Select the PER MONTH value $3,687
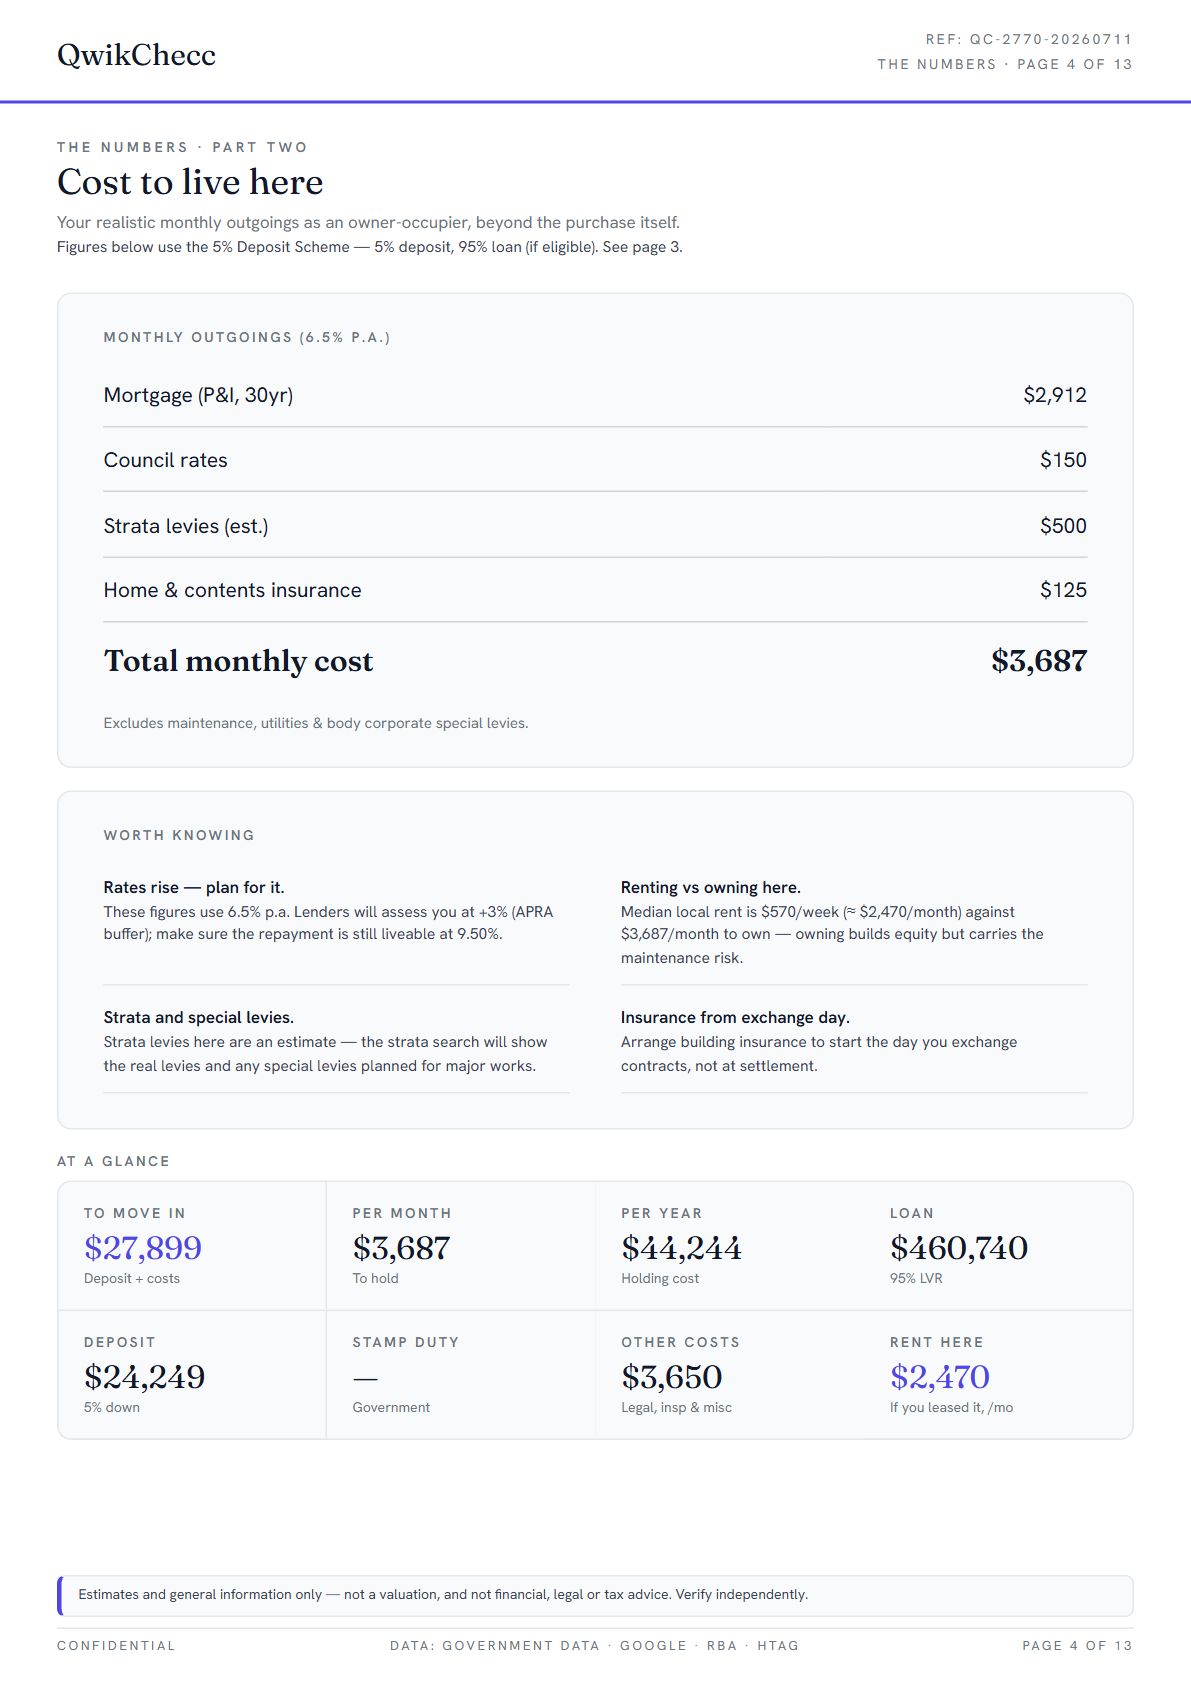 click(401, 1248)
